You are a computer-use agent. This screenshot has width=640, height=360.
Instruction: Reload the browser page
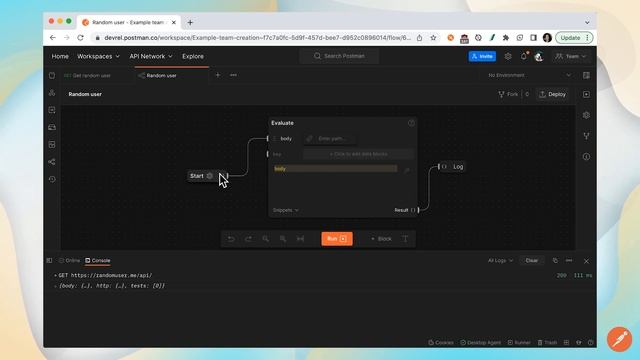point(80,38)
